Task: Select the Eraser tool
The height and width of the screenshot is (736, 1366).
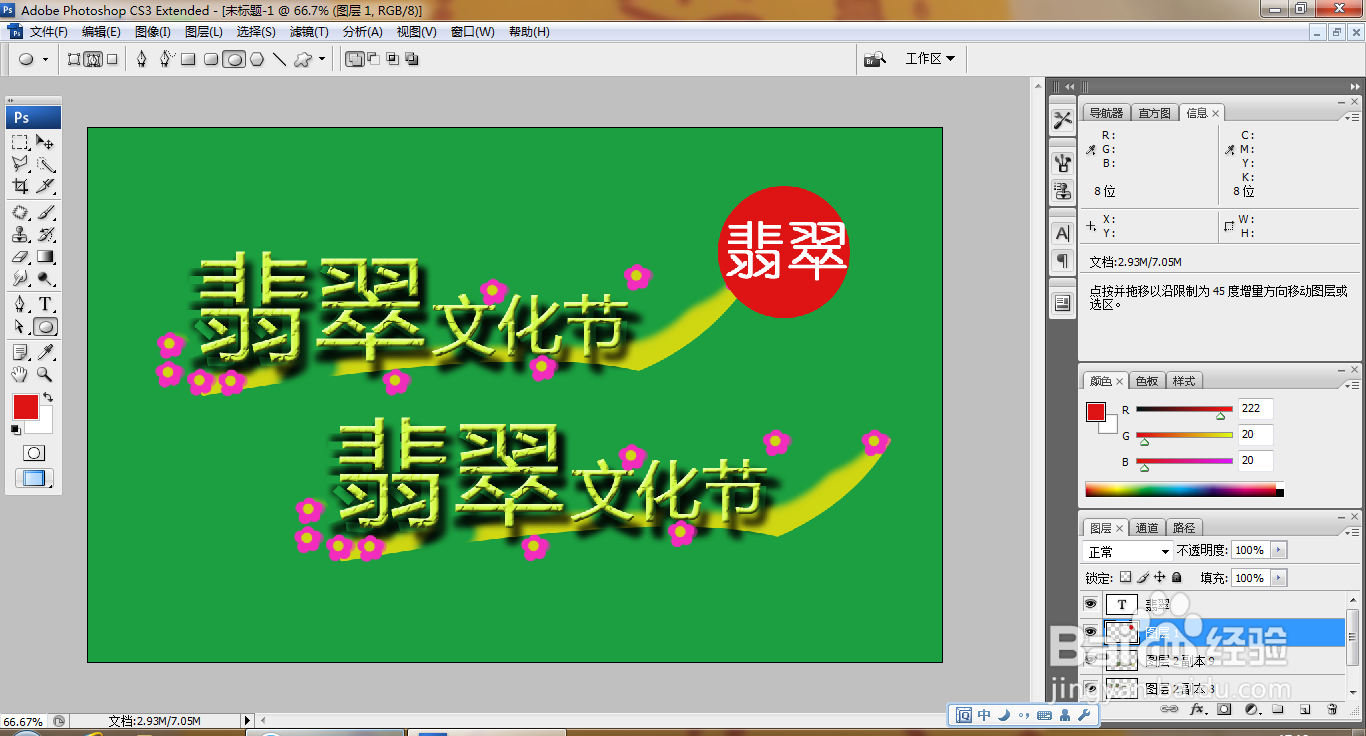Action: point(20,257)
